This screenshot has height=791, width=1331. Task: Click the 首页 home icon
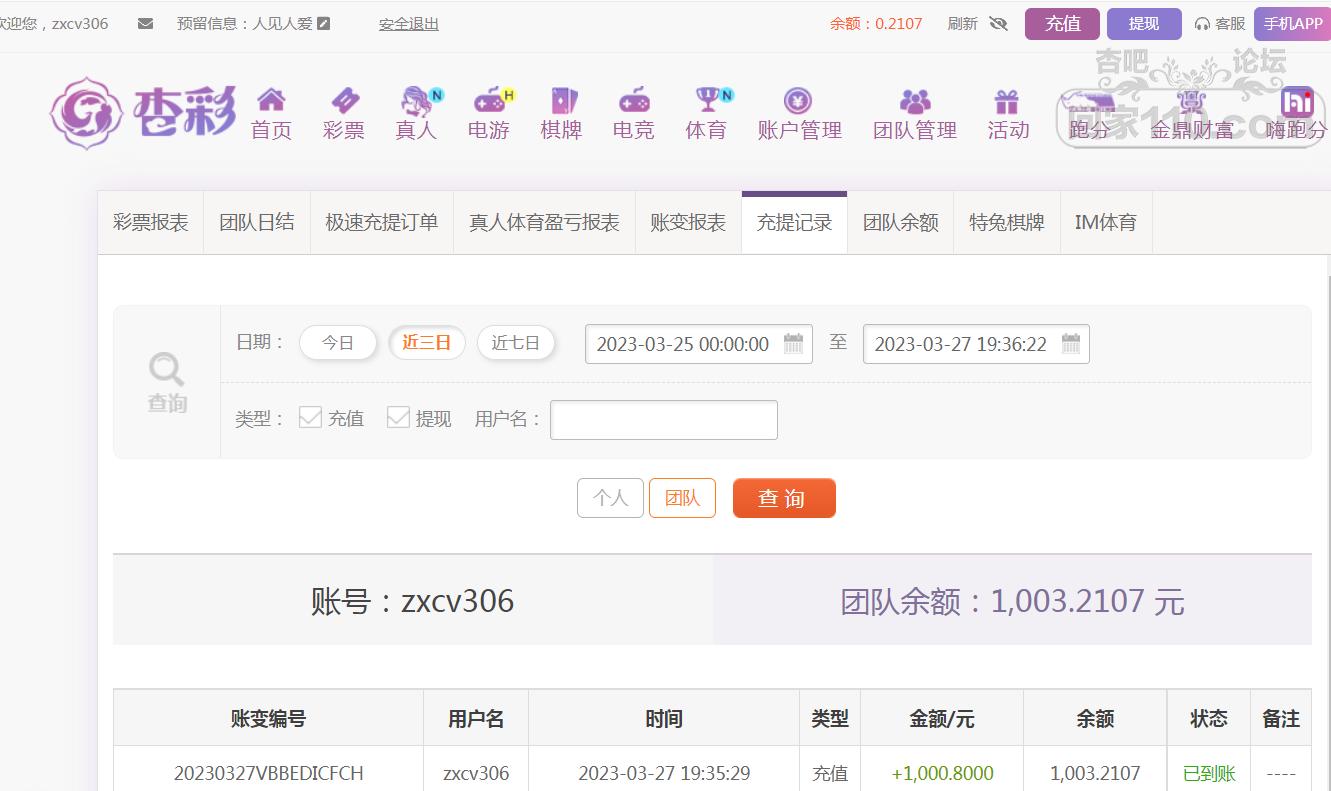271,101
